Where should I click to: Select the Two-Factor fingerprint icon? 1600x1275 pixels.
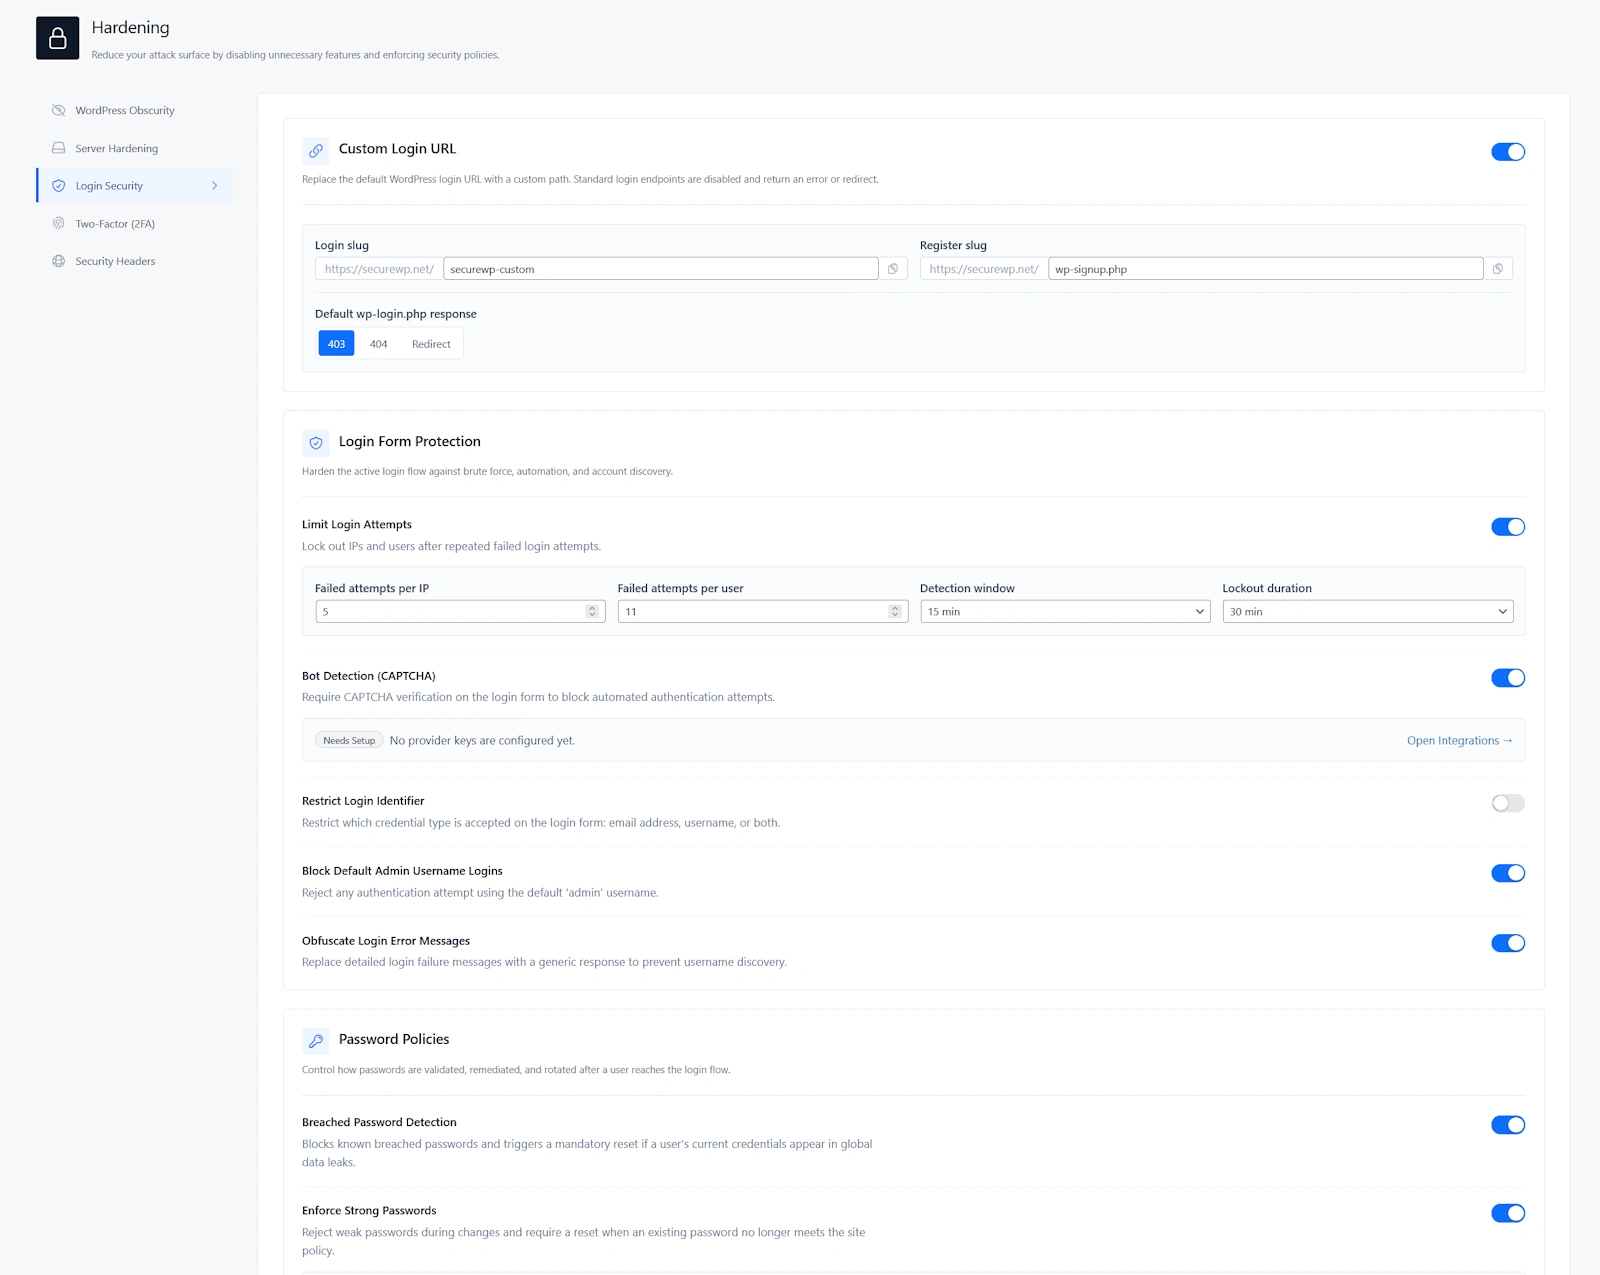click(x=59, y=223)
